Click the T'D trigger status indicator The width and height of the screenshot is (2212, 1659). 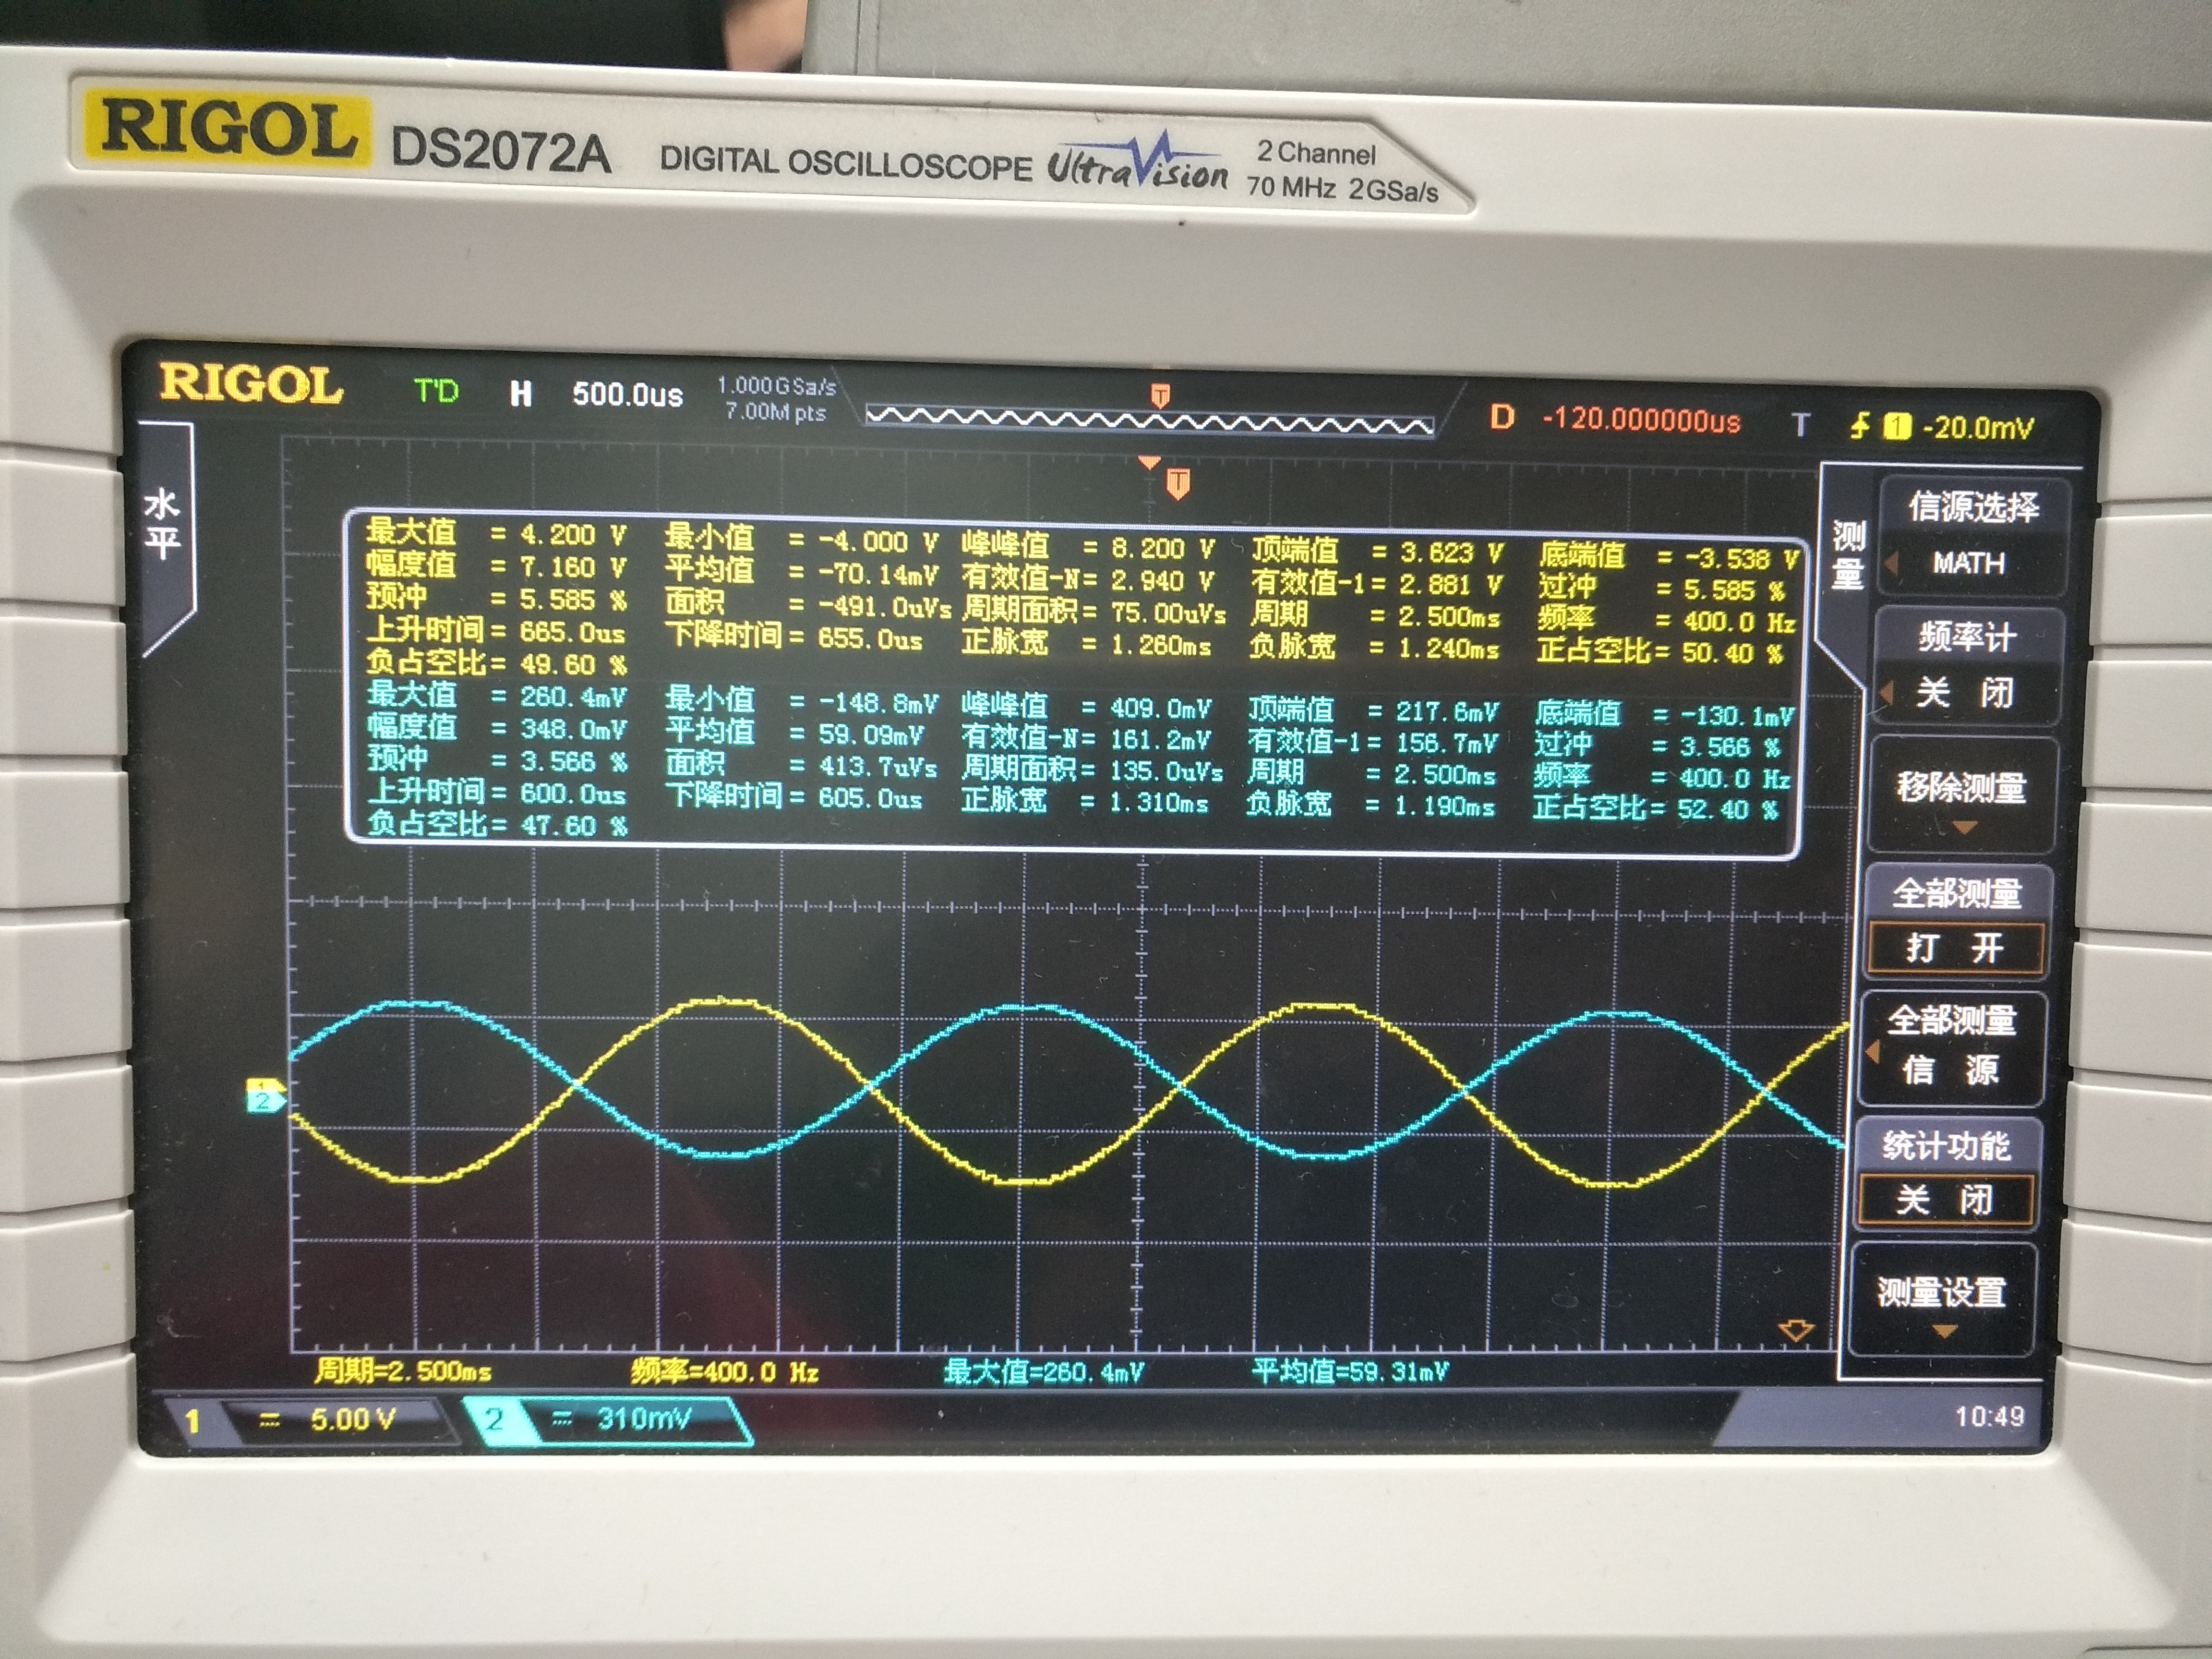[x=436, y=391]
